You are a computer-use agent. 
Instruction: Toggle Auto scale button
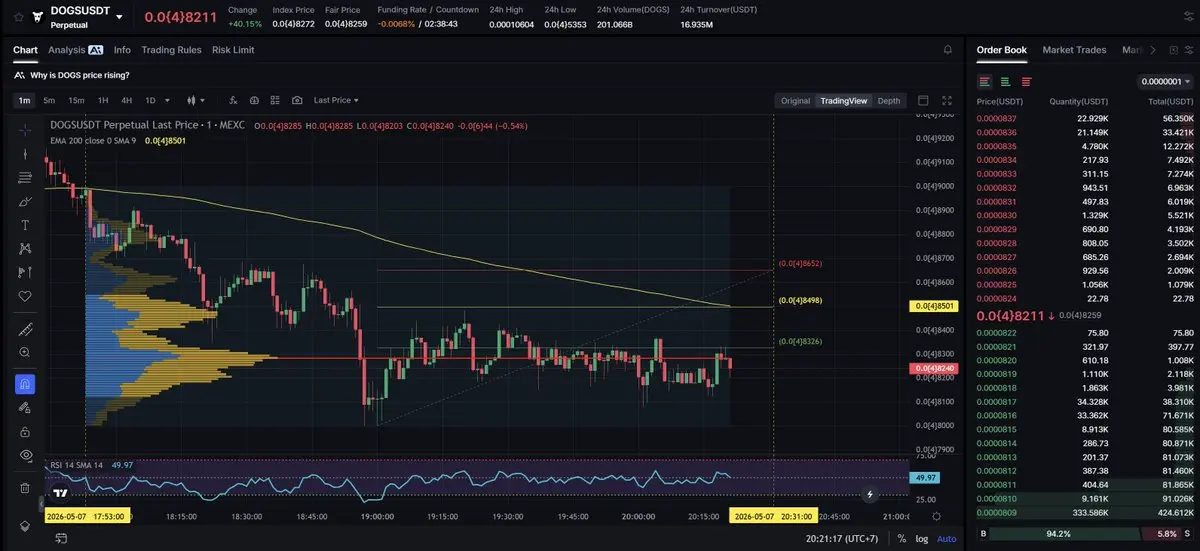tap(946, 538)
